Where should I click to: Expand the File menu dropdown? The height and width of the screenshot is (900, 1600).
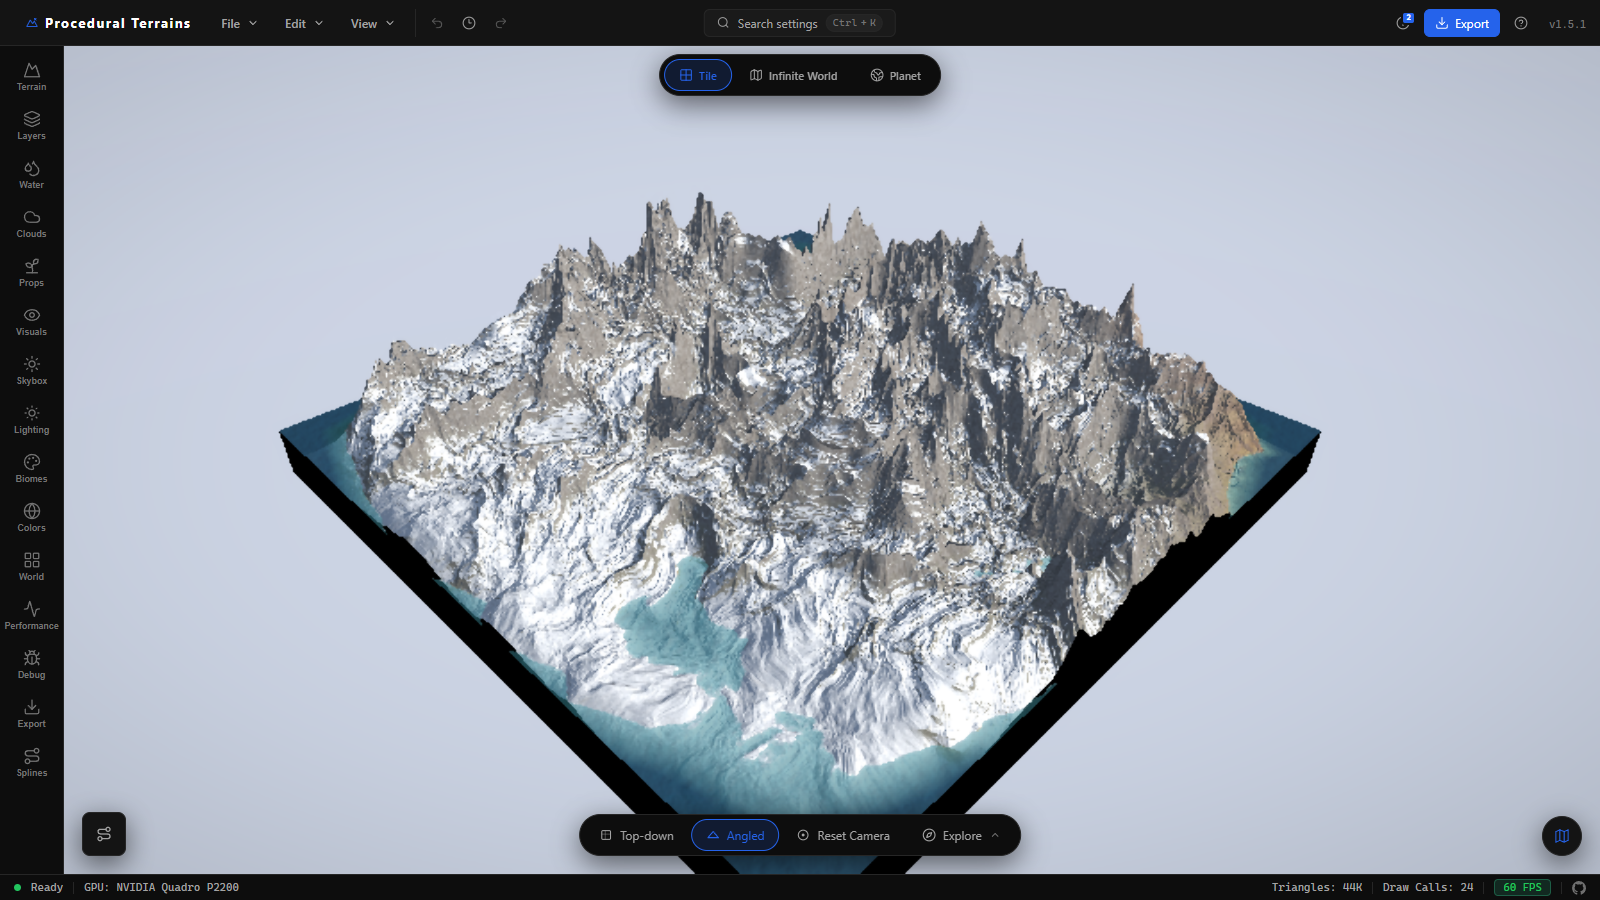tap(239, 23)
